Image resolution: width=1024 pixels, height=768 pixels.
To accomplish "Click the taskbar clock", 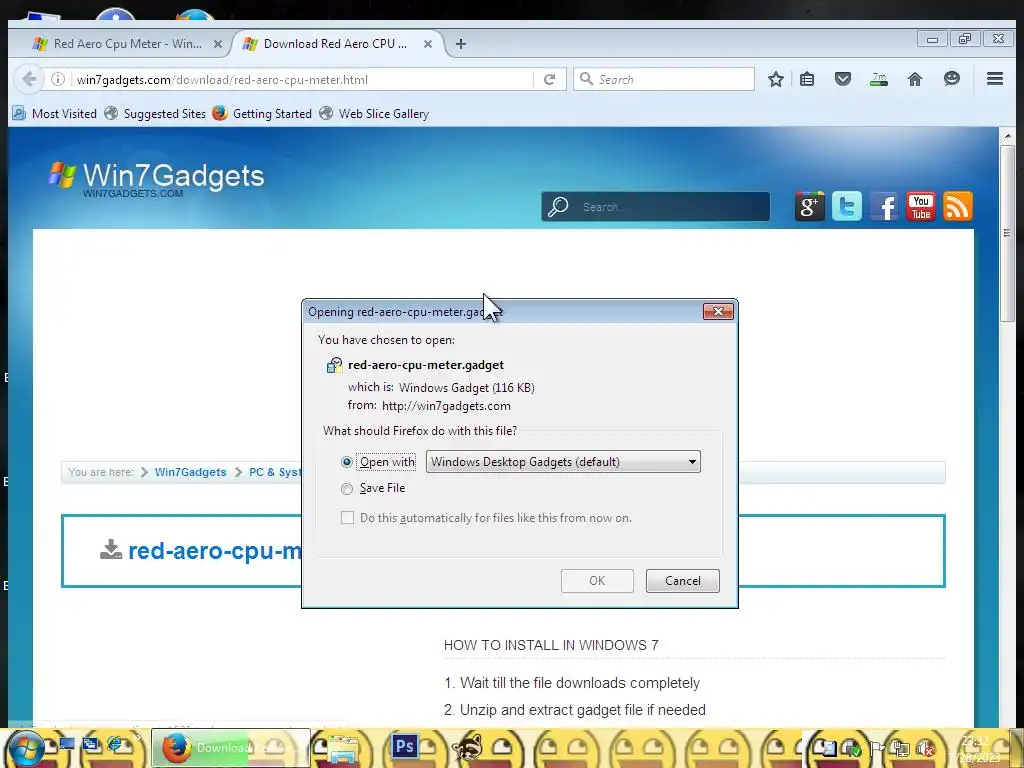I will 974,749.
